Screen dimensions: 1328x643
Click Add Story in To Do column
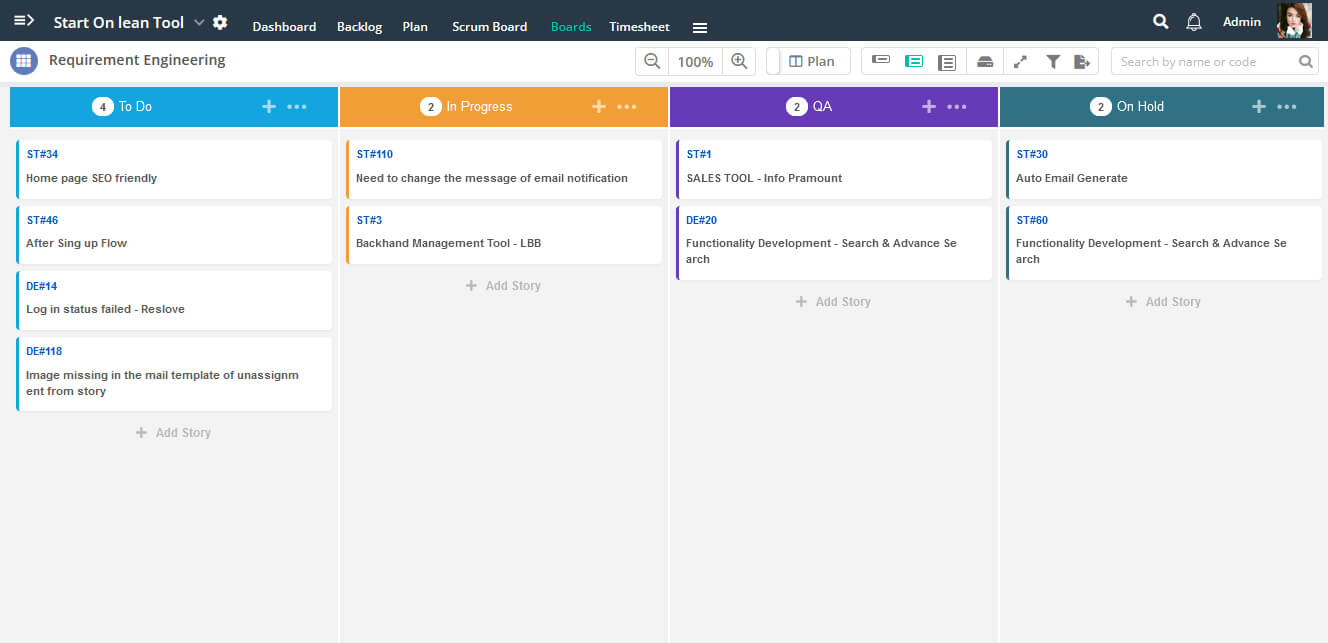(x=173, y=433)
